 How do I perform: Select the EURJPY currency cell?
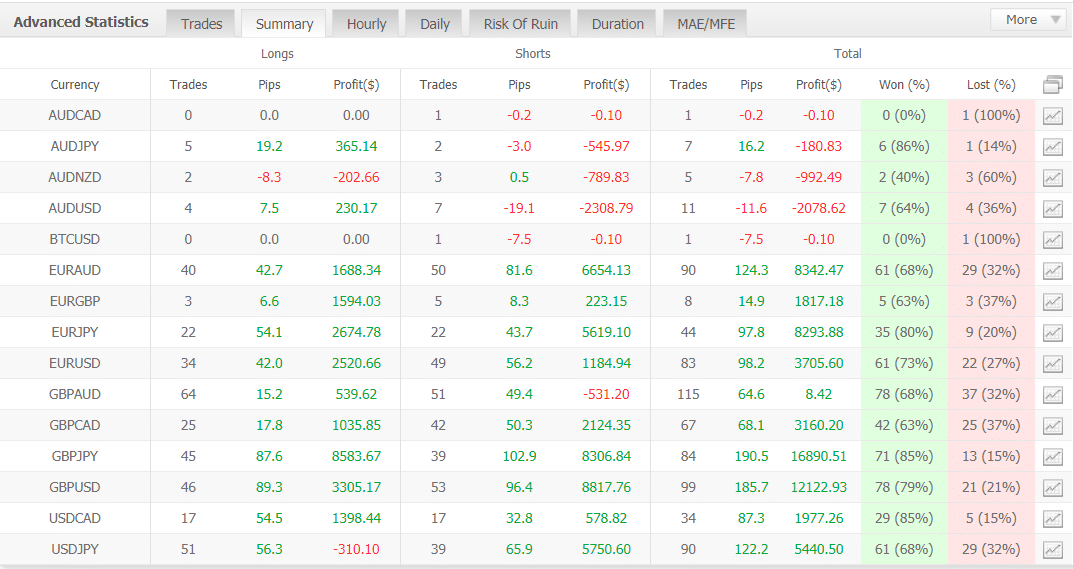(75, 333)
